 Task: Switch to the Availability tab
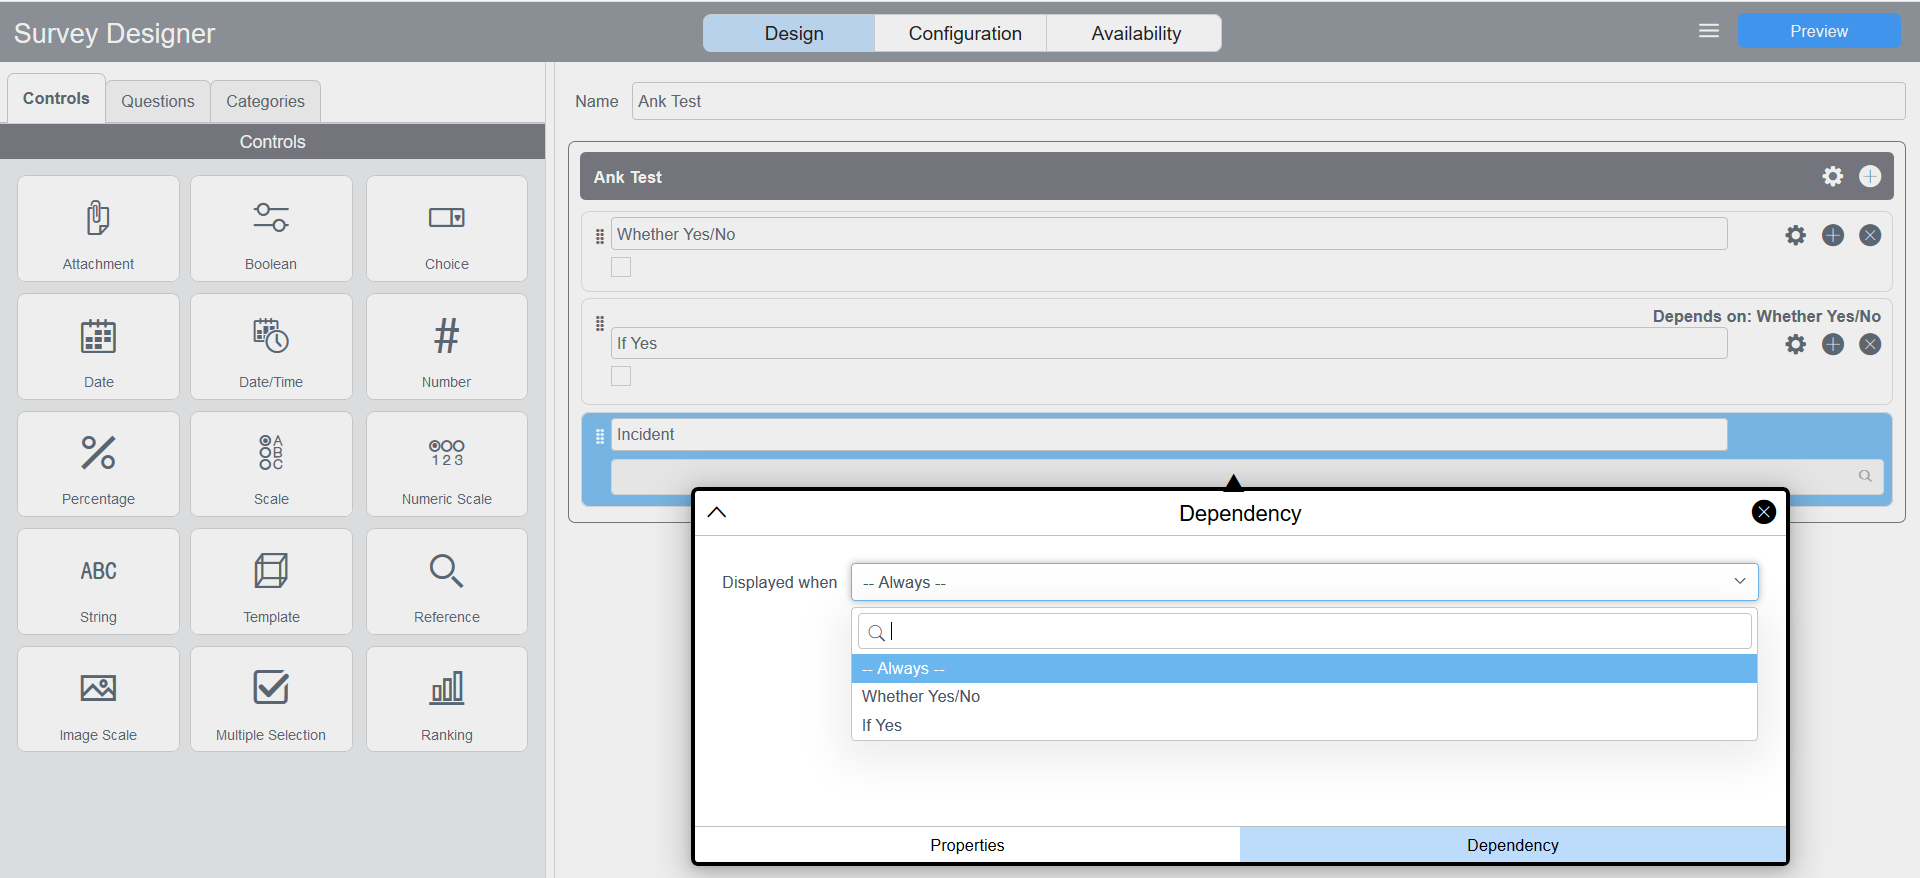(x=1134, y=33)
